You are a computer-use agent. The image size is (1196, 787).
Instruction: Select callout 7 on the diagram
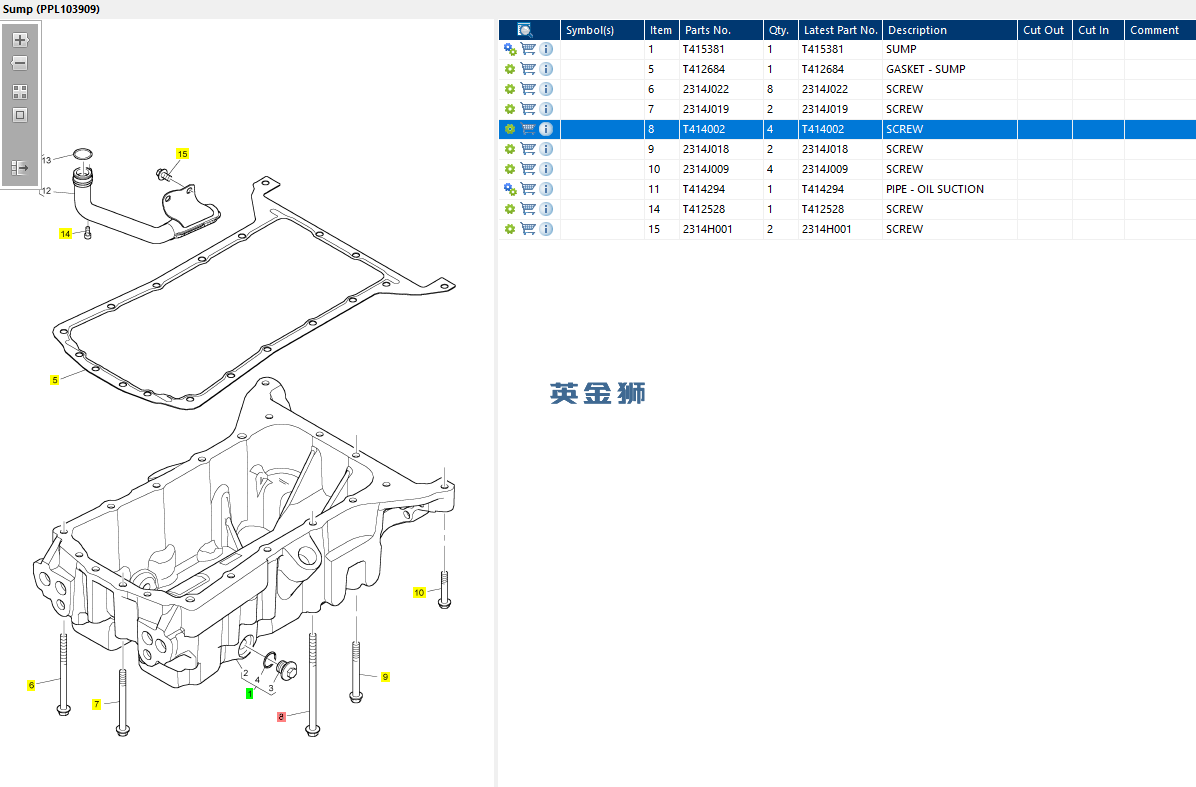[97, 705]
